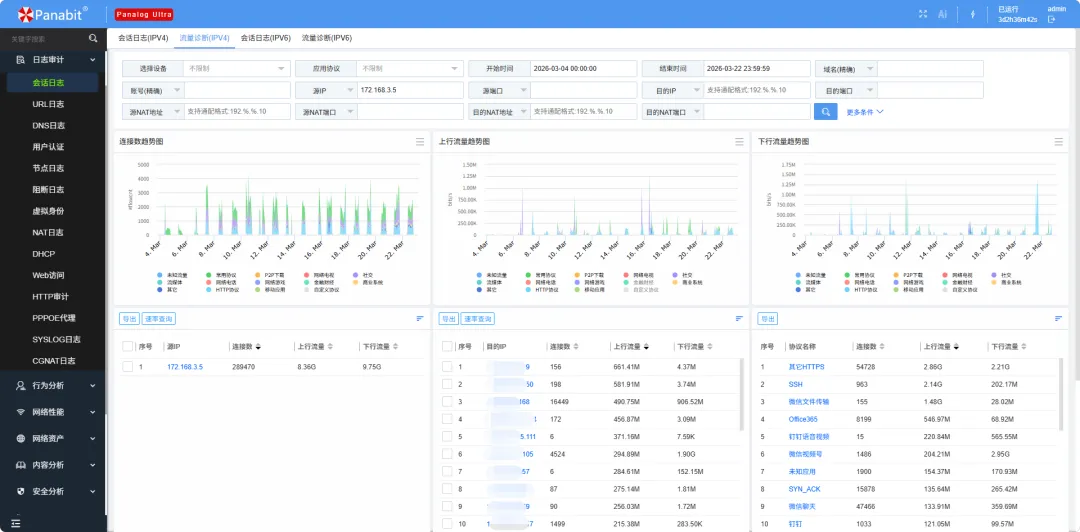Toggle select-all checkbox in destination IP table

[447, 347]
